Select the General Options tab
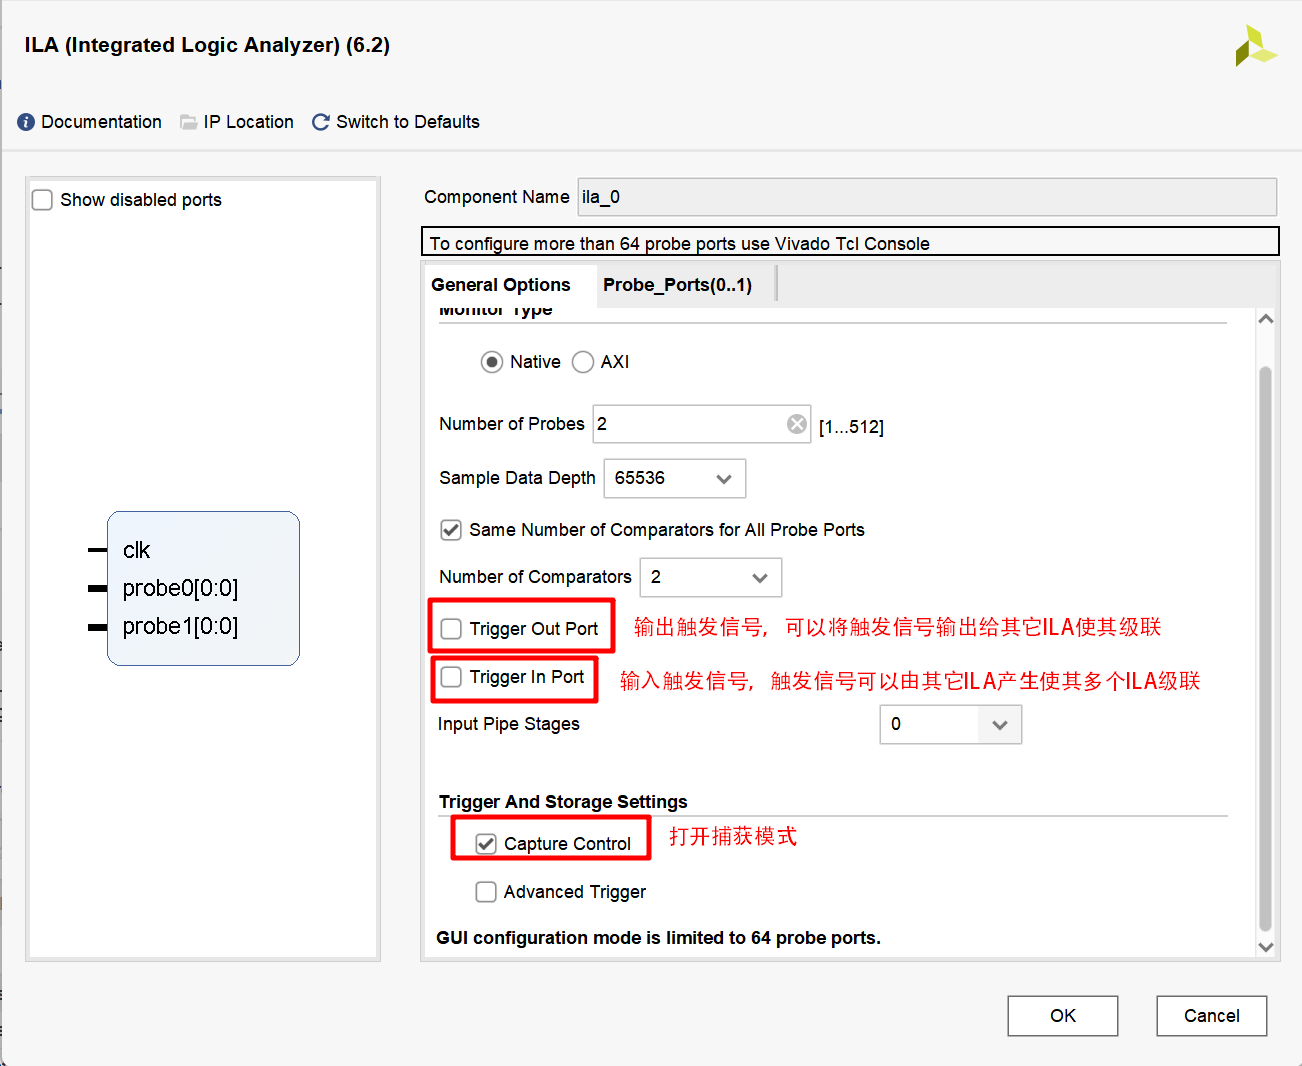The height and width of the screenshot is (1066, 1302). (501, 284)
